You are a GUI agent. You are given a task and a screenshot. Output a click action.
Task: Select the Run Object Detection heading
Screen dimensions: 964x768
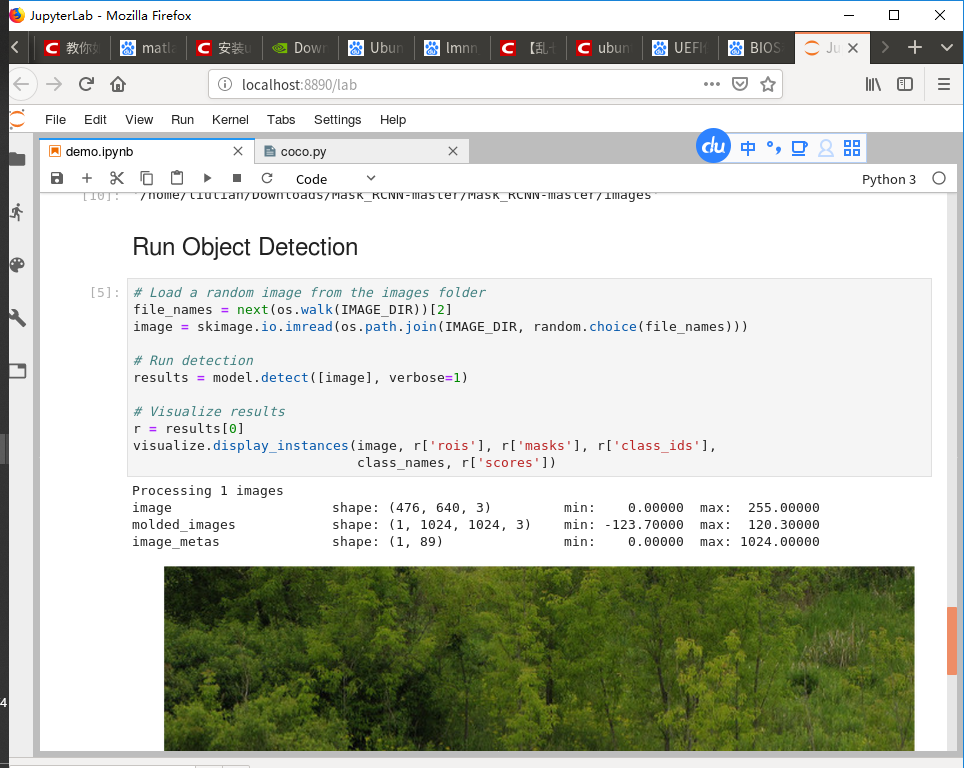[245, 247]
